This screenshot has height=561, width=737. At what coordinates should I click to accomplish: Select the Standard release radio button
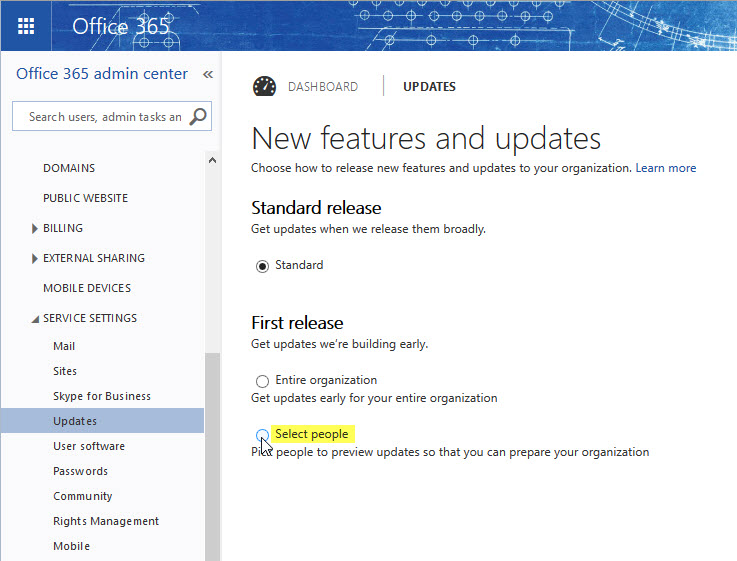click(262, 266)
